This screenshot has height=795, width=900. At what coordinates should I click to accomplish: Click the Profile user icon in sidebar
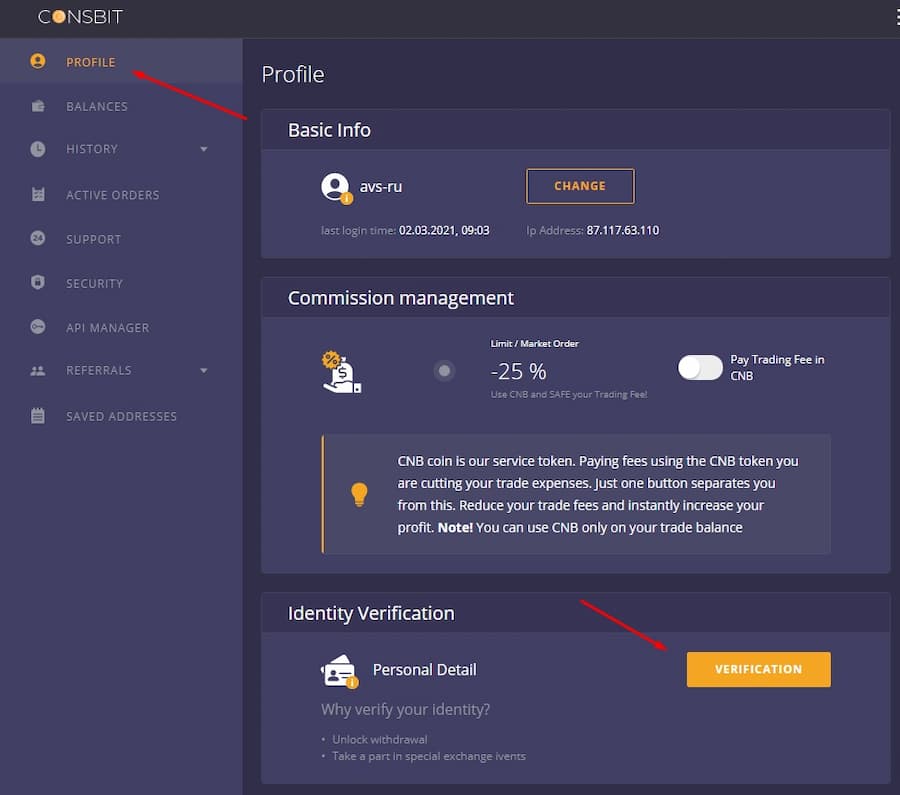(38, 61)
